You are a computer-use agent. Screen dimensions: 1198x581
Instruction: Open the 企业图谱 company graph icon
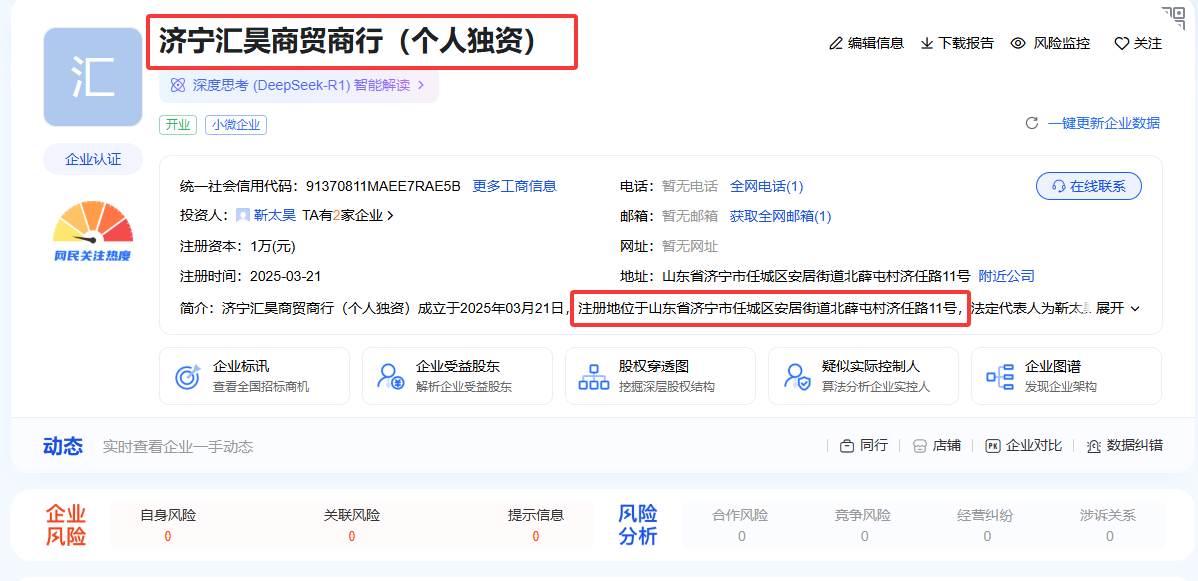pos(1000,375)
